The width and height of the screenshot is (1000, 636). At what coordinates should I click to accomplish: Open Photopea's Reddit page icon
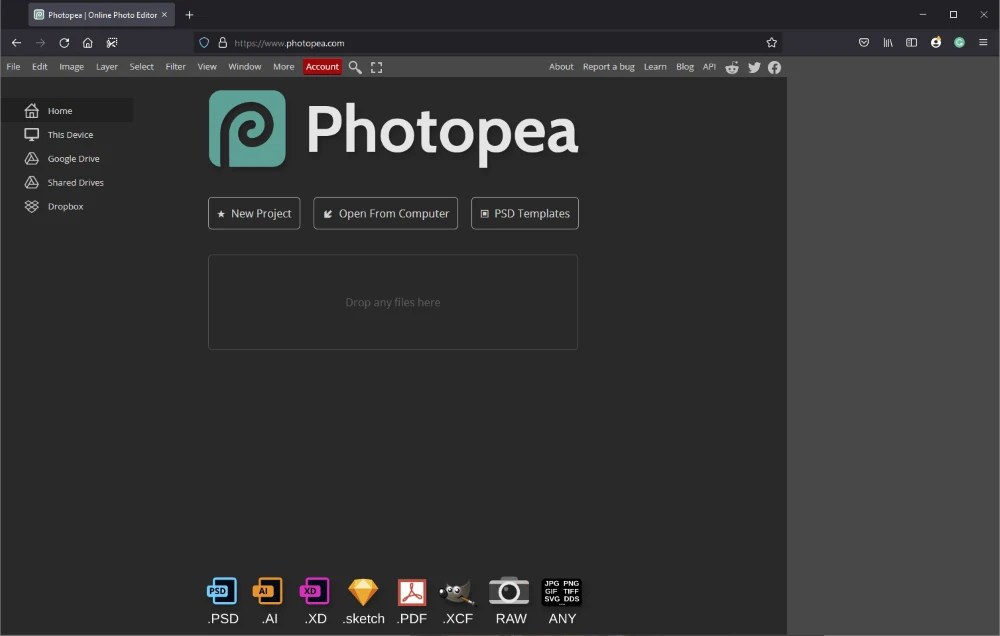(x=732, y=67)
